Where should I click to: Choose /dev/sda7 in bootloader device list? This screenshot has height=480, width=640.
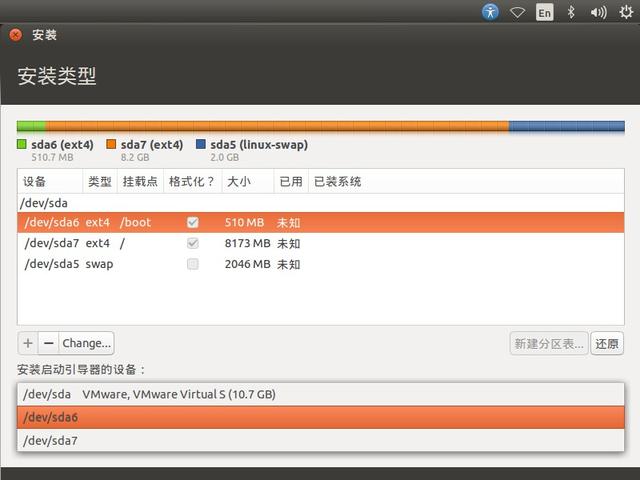click(x=320, y=440)
